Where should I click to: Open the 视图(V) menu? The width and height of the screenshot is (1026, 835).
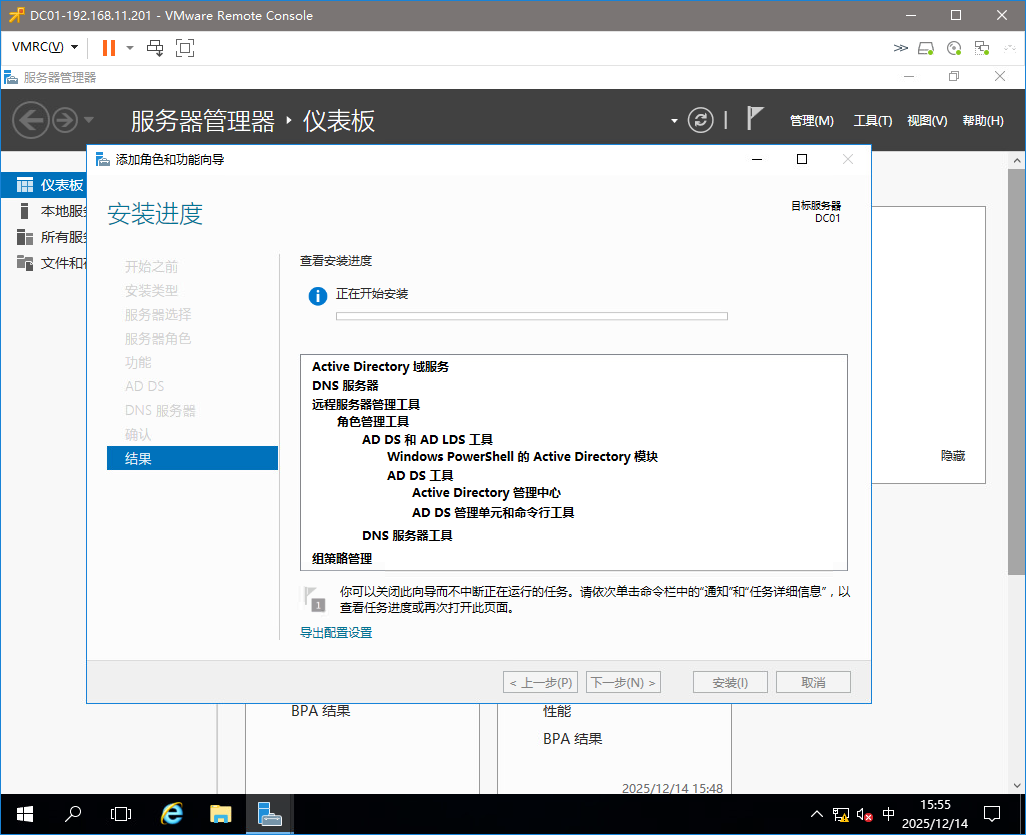click(x=927, y=121)
